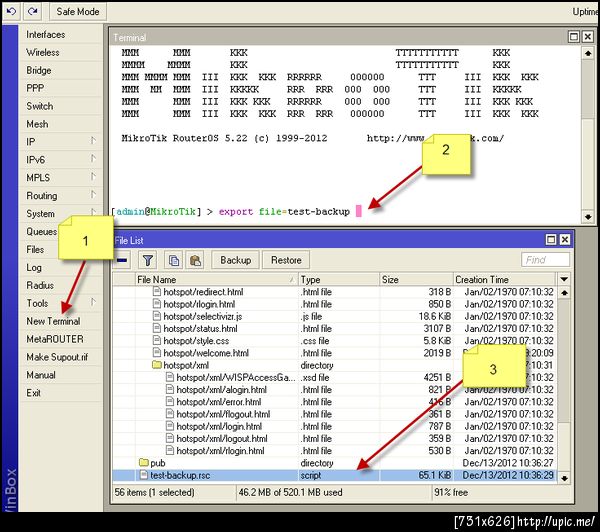Click the Restore button

pos(286,260)
